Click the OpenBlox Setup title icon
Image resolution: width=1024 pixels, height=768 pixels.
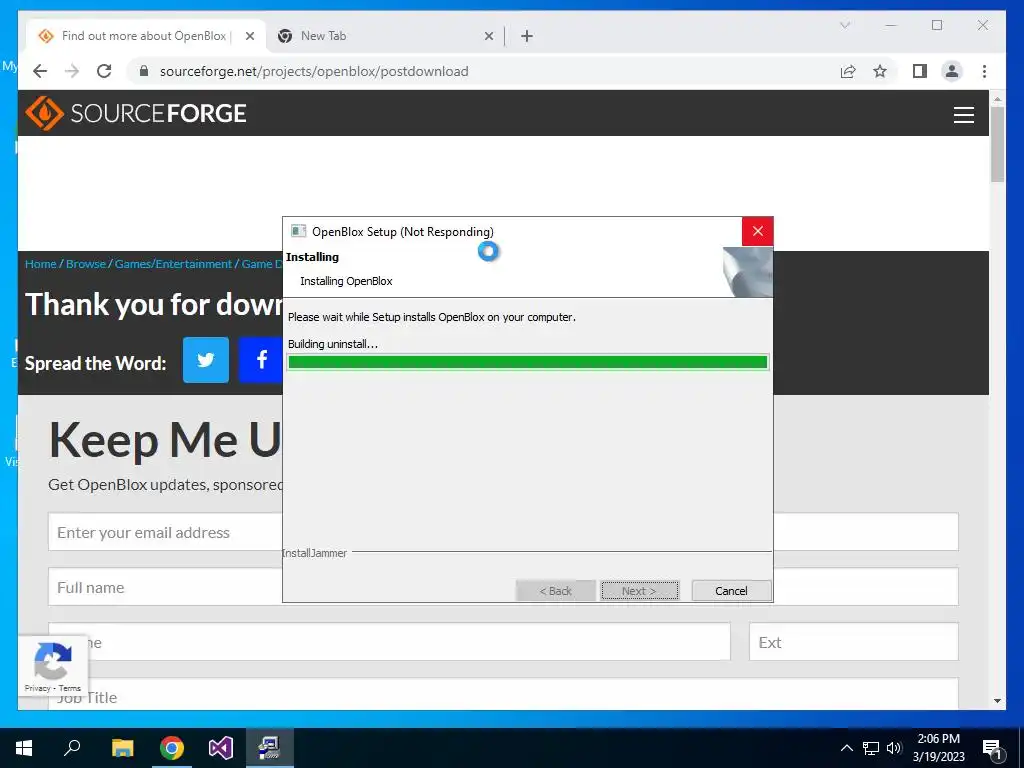(x=298, y=231)
